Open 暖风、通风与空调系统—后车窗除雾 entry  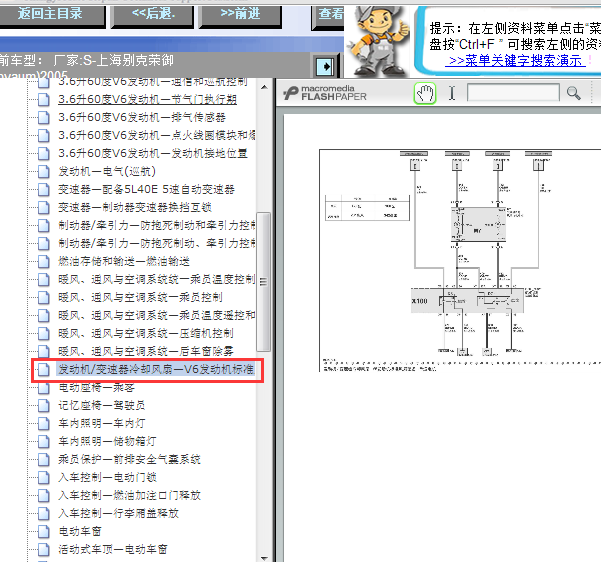click(146, 352)
